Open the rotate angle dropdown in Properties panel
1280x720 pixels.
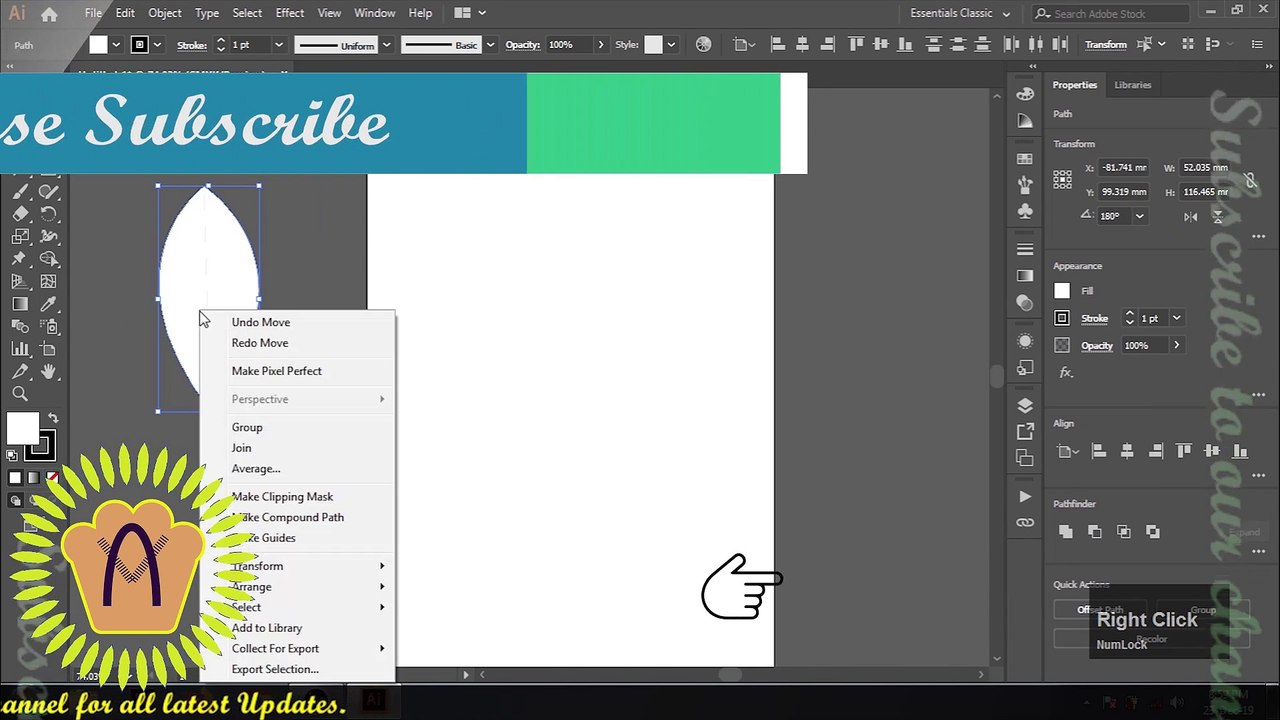click(x=1138, y=216)
